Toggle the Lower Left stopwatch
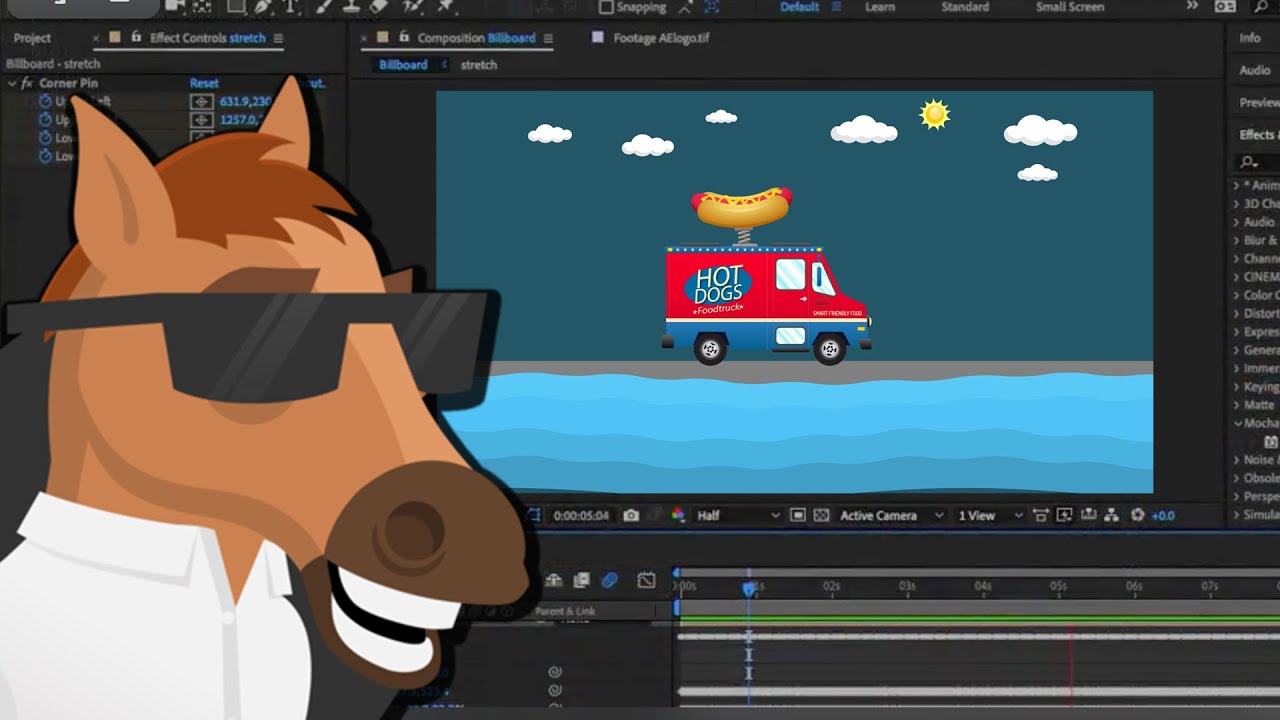1280x720 pixels. (x=45, y=138)
